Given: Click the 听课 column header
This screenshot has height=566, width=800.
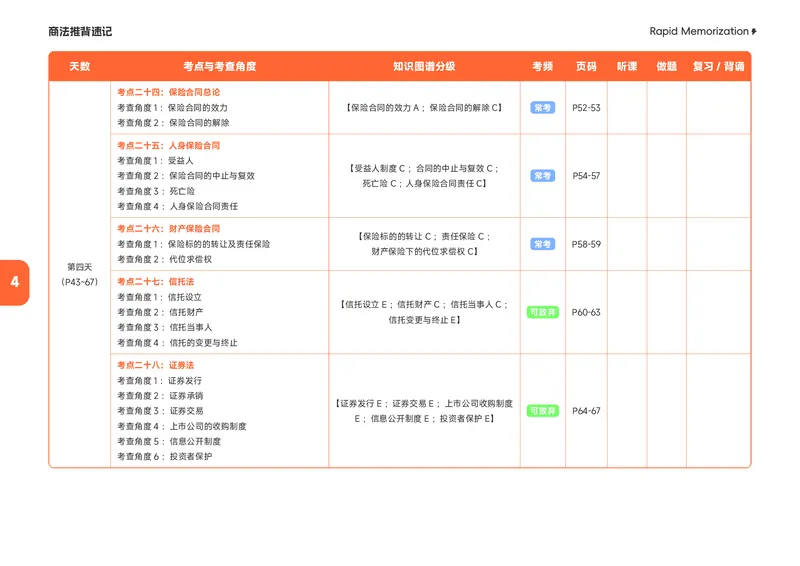Looking at the screenshot, I should (x=627, y=66).
